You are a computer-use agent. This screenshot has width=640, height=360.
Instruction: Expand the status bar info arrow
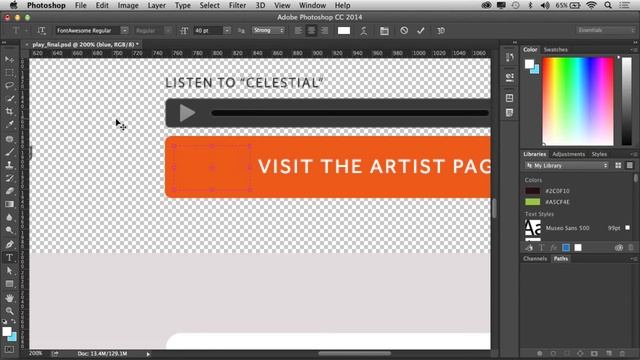click(x=148, y=354)
